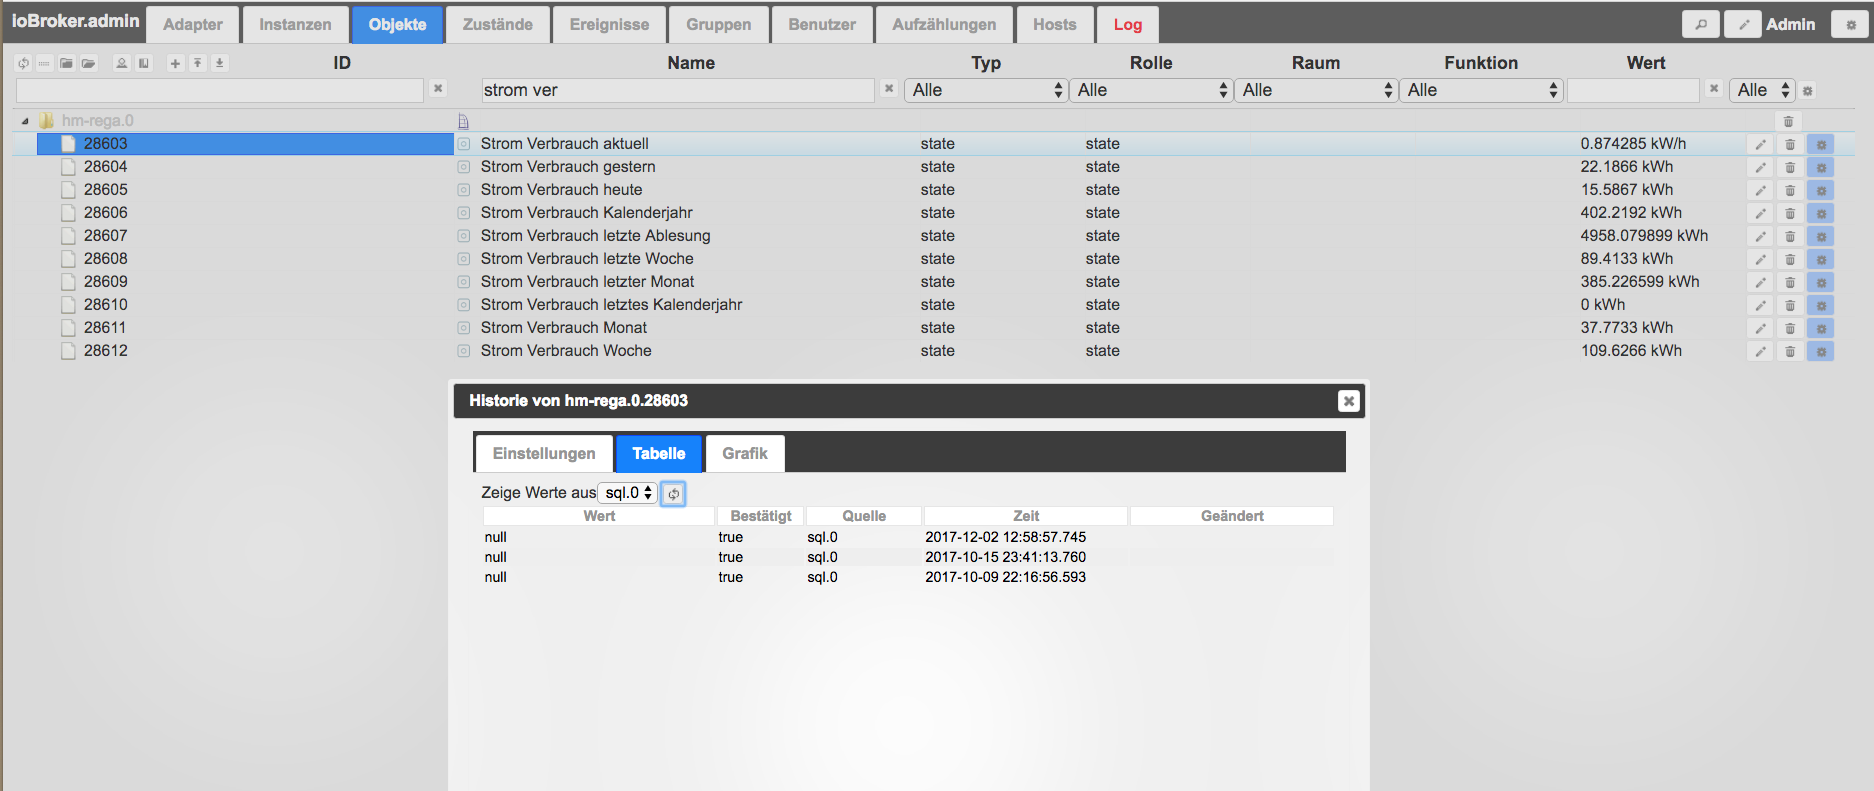
Task: Edit the 'Strom Verbrauch Woche' object
Action: tap(1760, 351)
